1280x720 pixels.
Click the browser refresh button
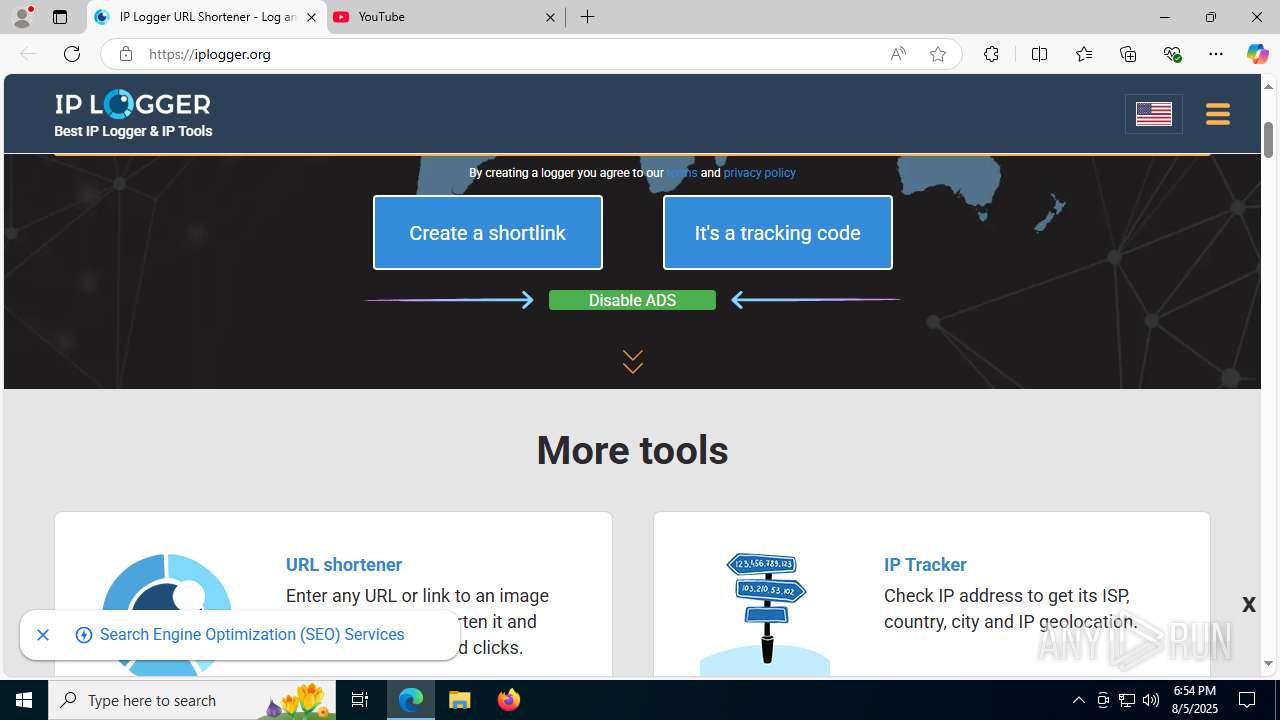point(72,54)
